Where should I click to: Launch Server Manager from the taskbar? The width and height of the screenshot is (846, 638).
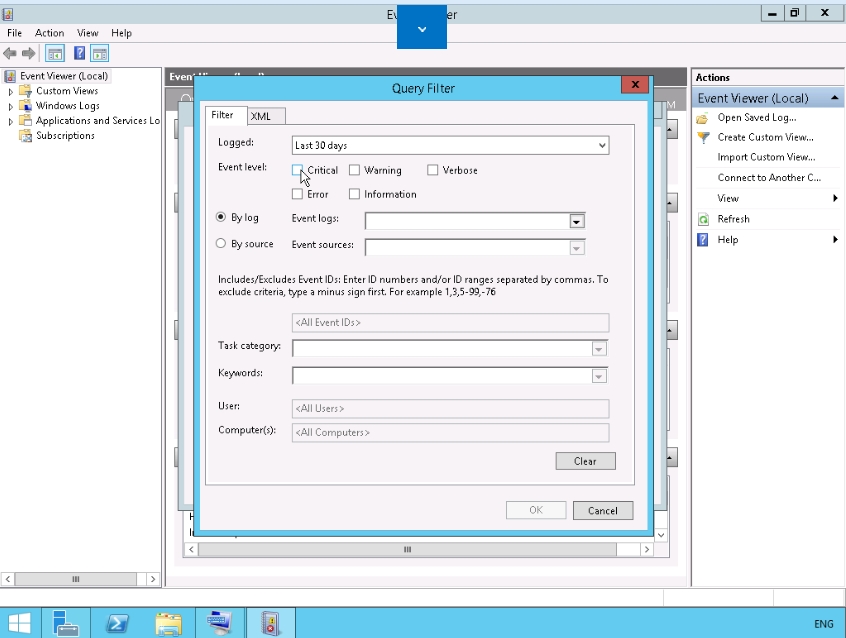pos(66,623)
